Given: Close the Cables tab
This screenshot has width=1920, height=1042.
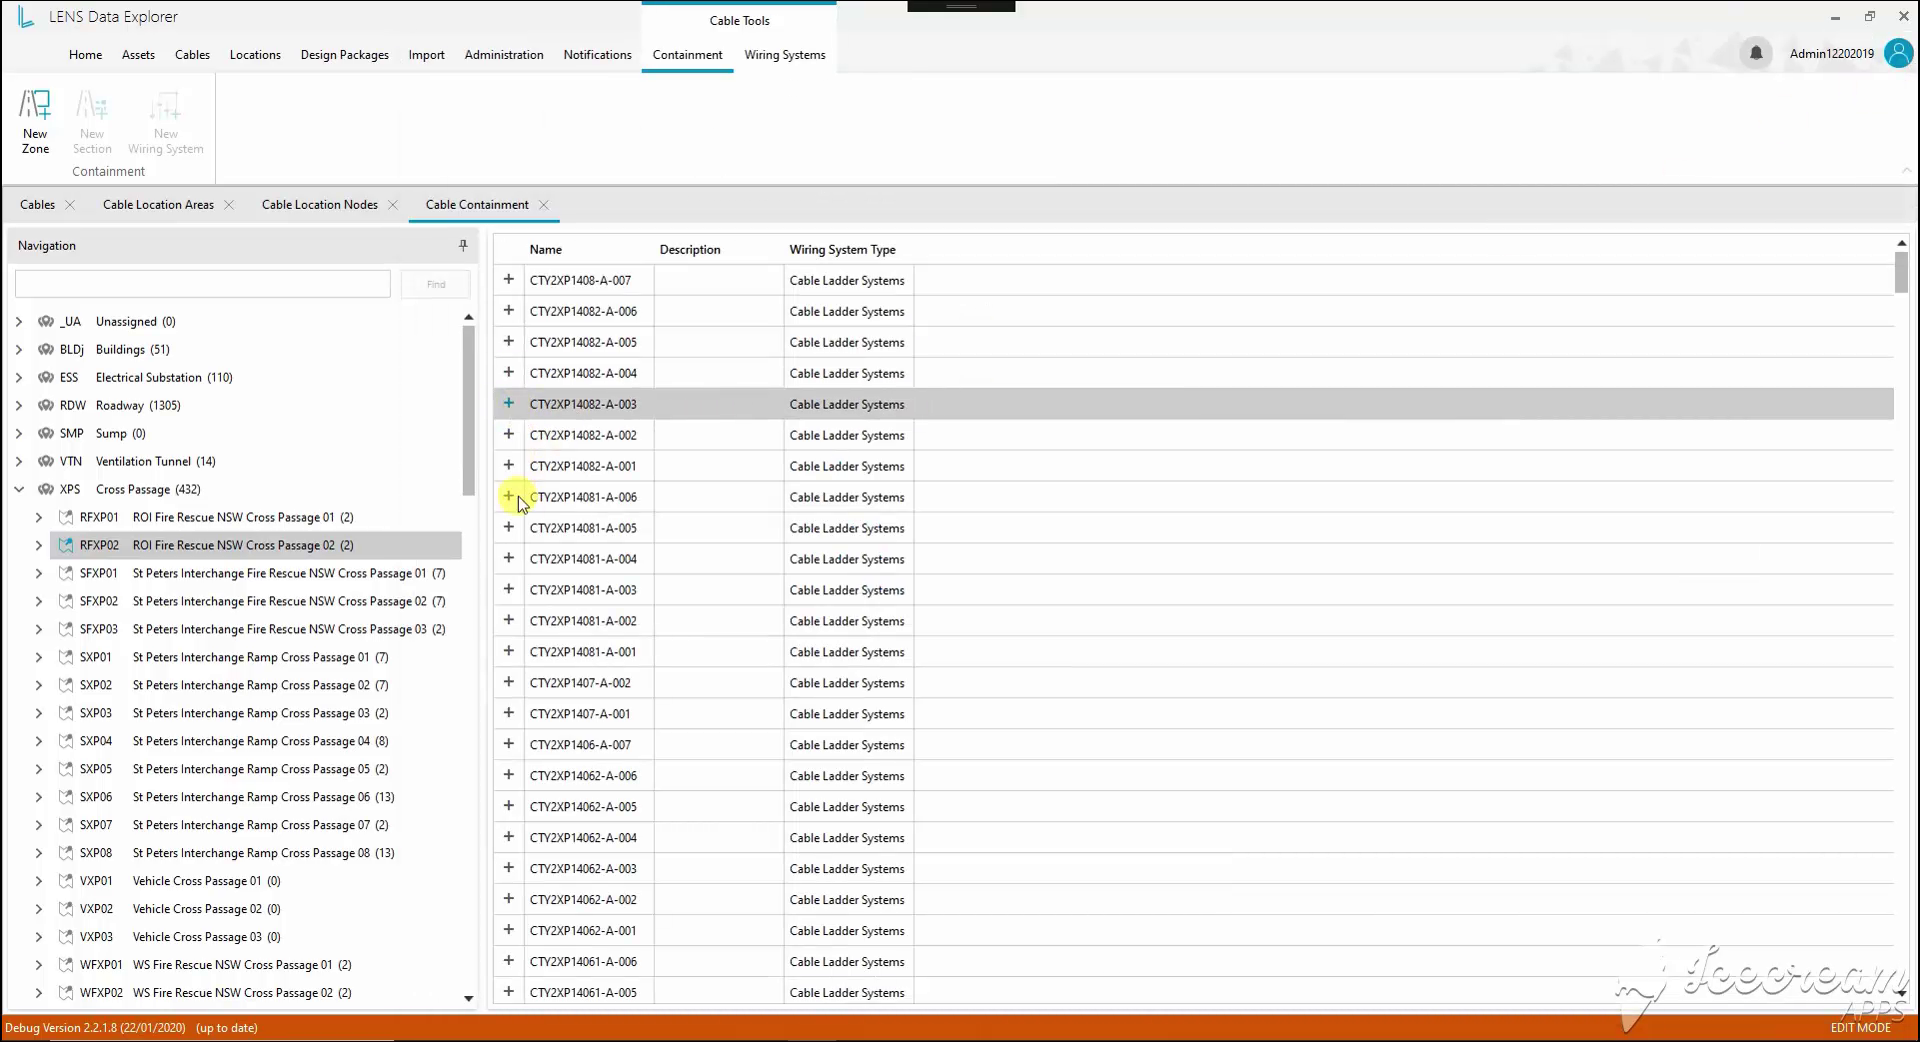Looking at the screenshot, I should pos(70,205).
